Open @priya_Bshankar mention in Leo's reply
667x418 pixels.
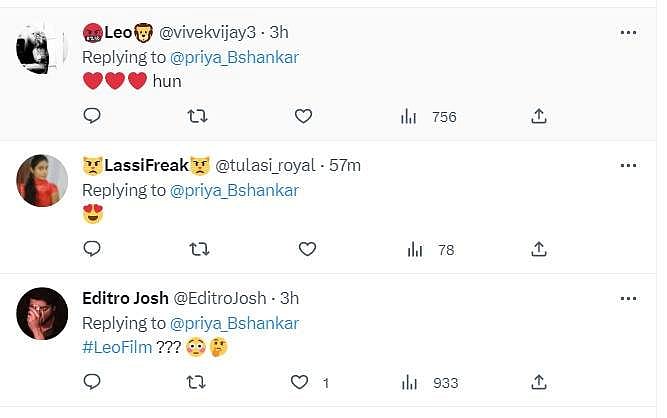(234, 57)
